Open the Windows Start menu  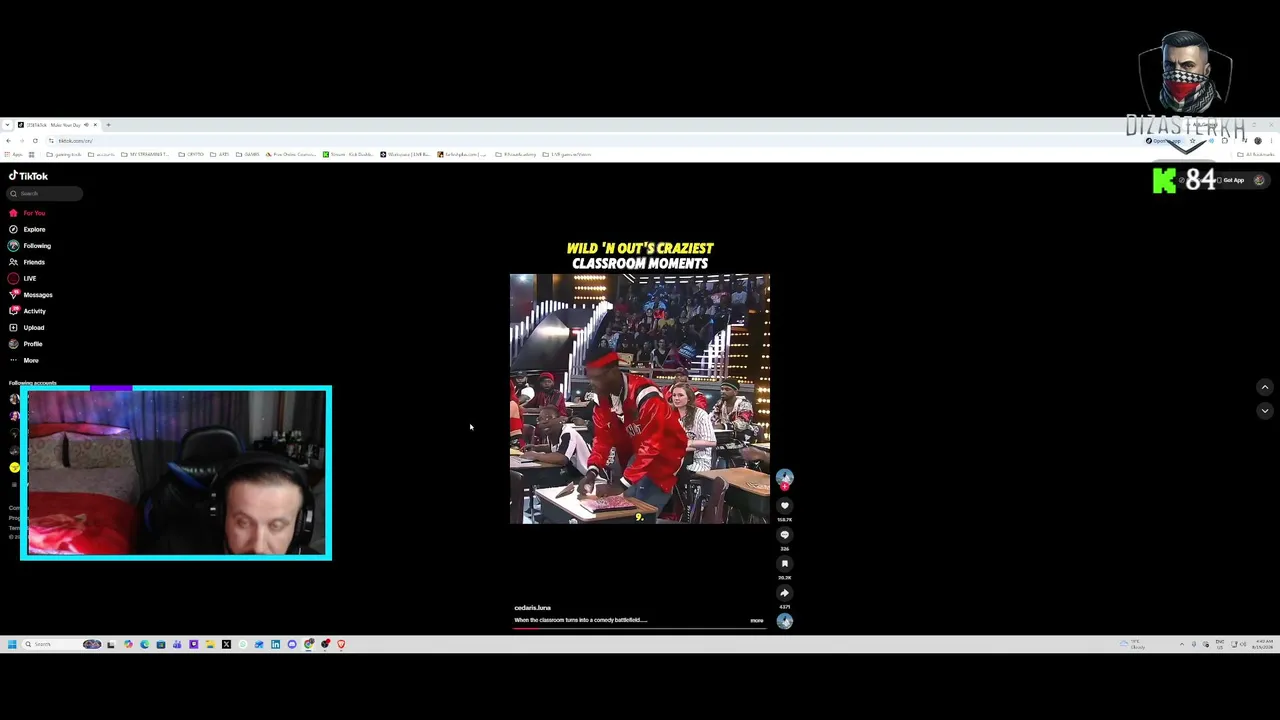12,645
